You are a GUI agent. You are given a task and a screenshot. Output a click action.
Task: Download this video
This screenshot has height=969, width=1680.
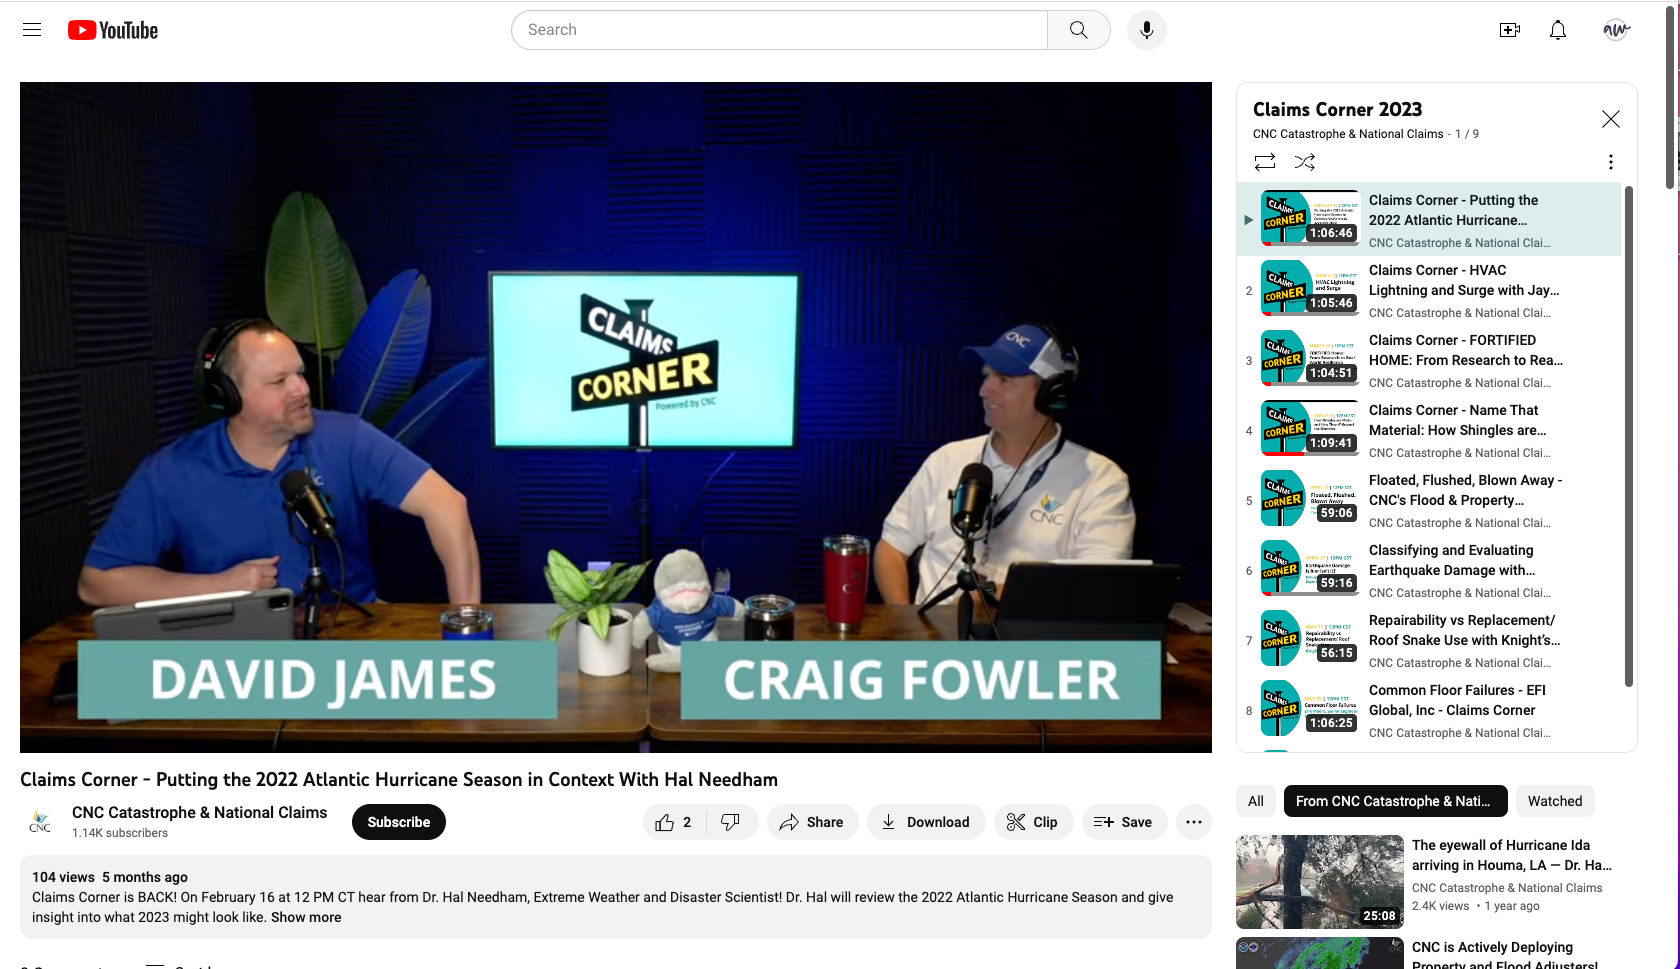[926, 822]
